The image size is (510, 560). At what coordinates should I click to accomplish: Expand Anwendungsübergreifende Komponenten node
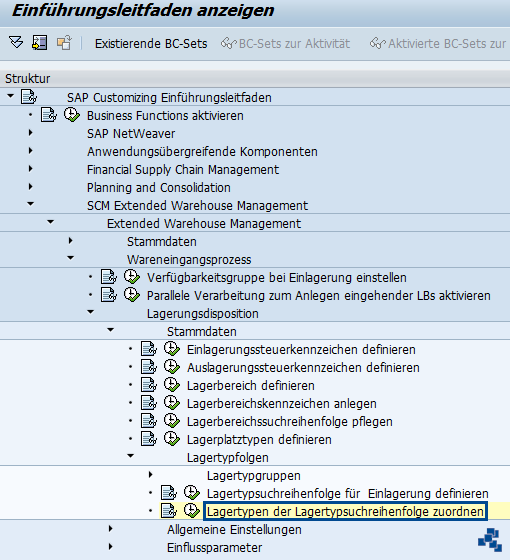coord(30,151)
